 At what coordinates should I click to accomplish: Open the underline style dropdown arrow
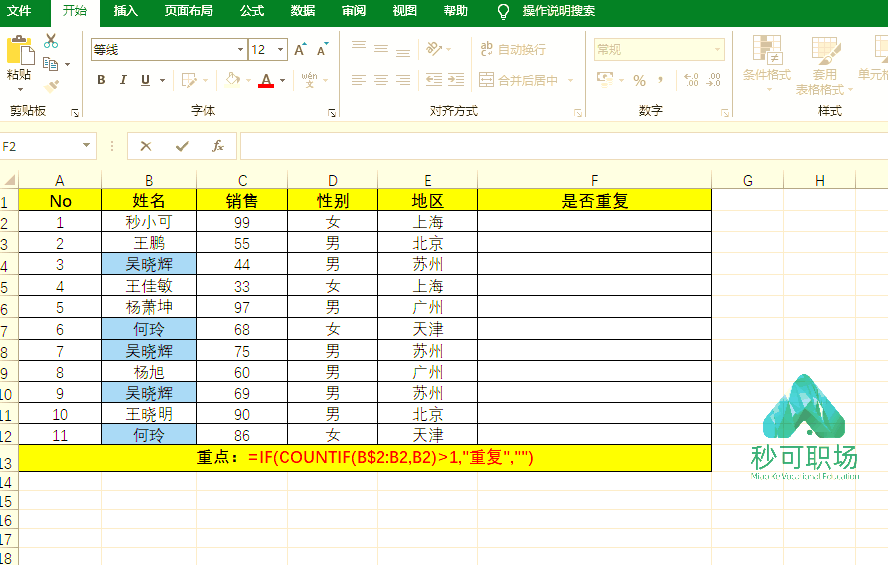[x=163, y=80]
